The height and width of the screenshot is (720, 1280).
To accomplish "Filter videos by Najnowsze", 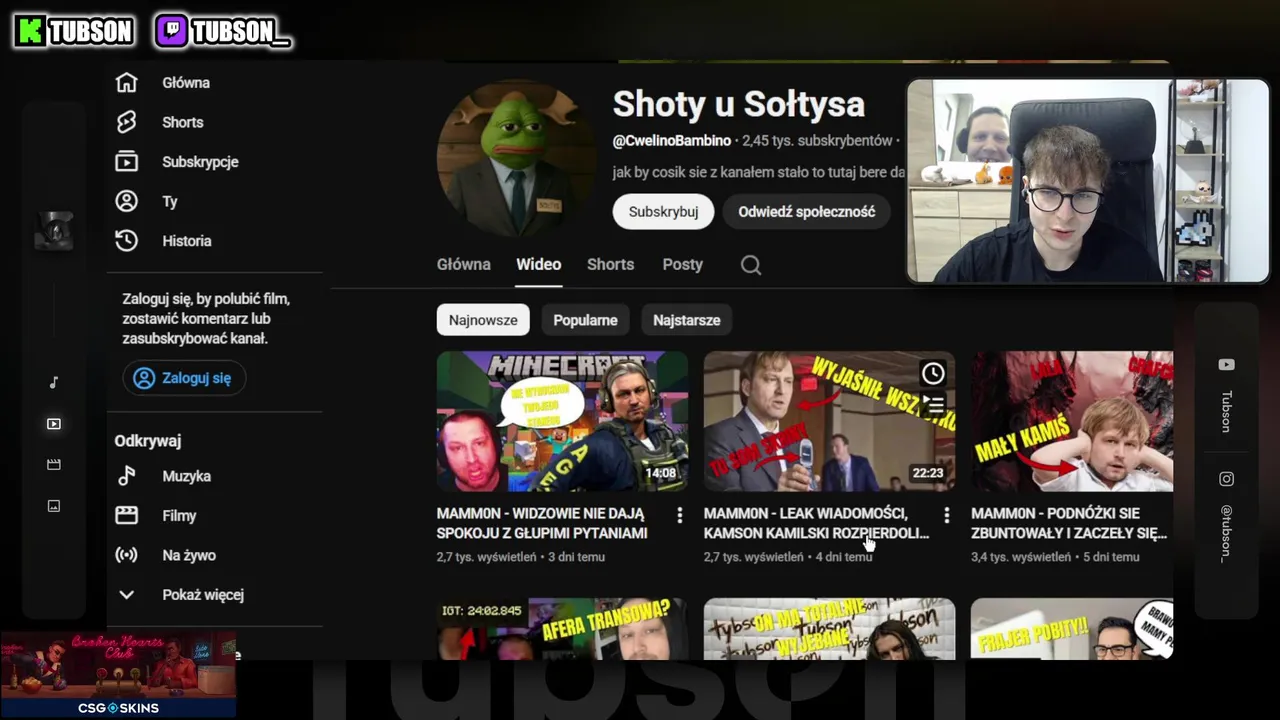I will pyautogui.click(x=483, y=320).
